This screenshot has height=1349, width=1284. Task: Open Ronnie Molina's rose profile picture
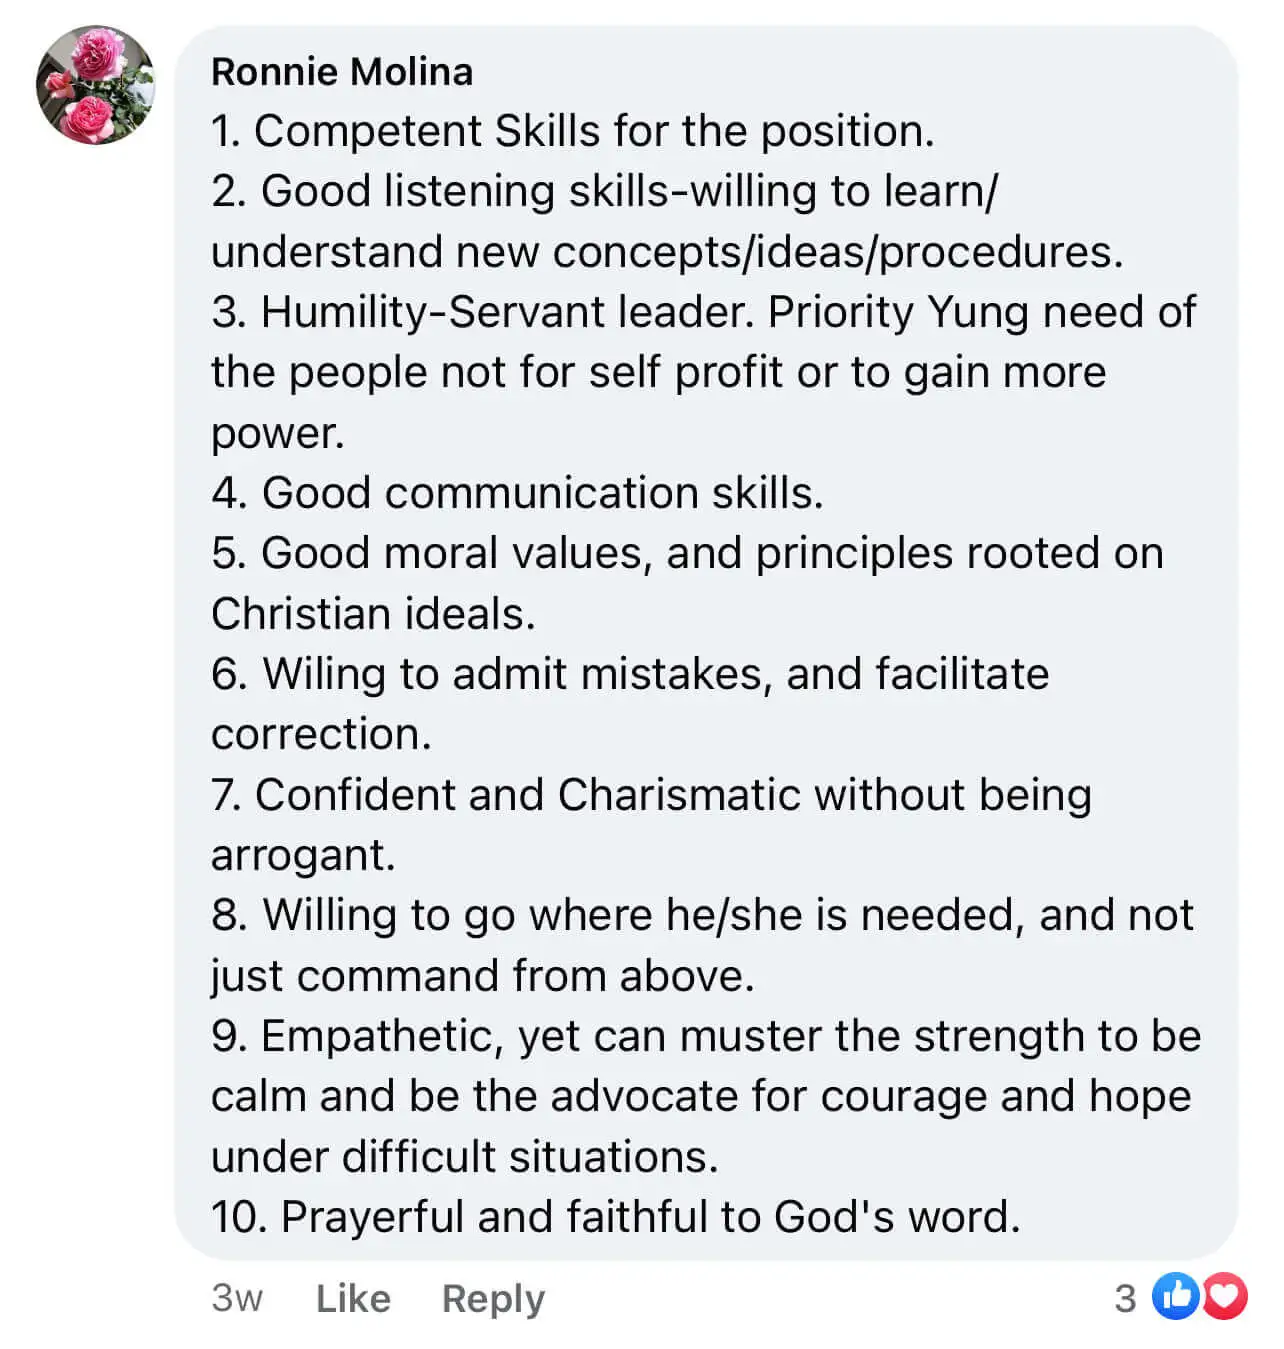pyautogui.click(x=96, y=86)
